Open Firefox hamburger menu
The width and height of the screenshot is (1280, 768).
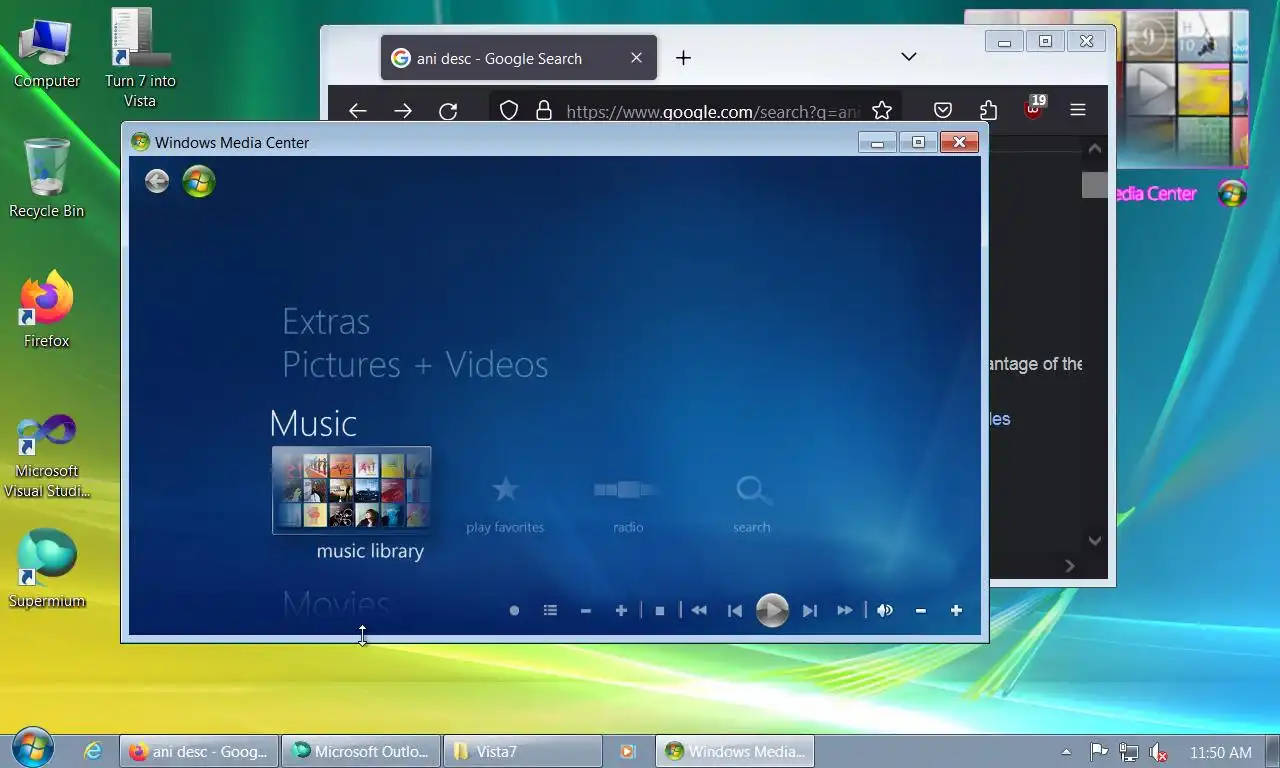point(1078,110)
